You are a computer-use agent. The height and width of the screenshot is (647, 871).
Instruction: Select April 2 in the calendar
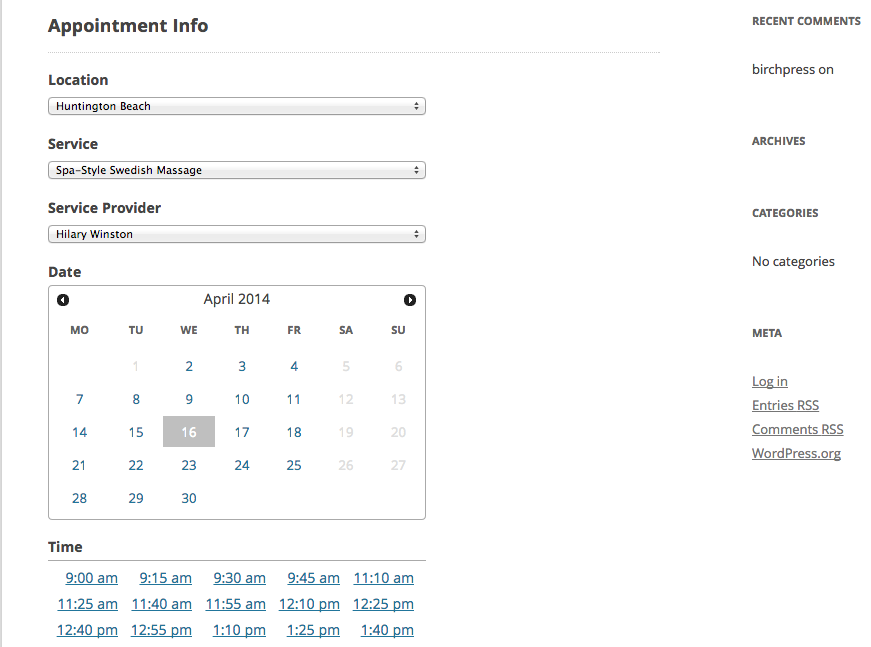[189, 366]
